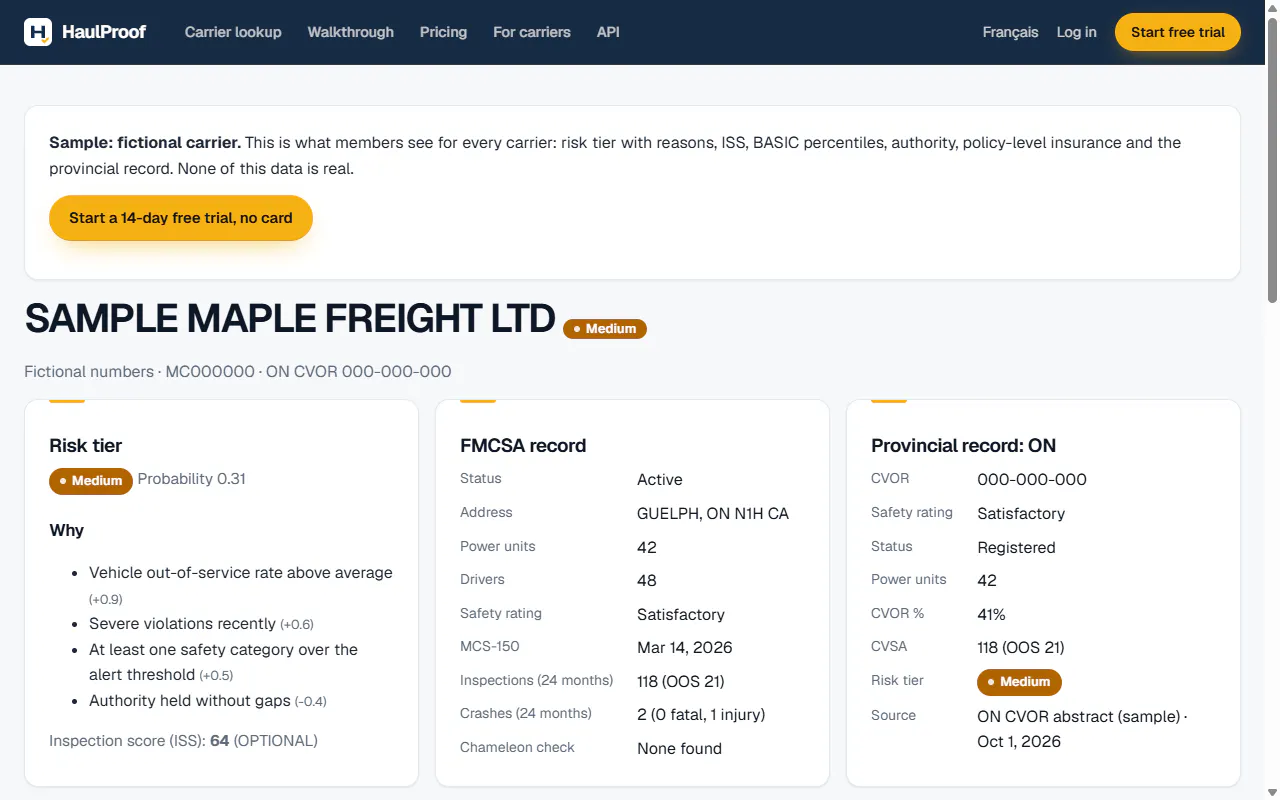
Task: Click the Medium badge in the Provincial record card
Action: click(x=1019, y=682)
